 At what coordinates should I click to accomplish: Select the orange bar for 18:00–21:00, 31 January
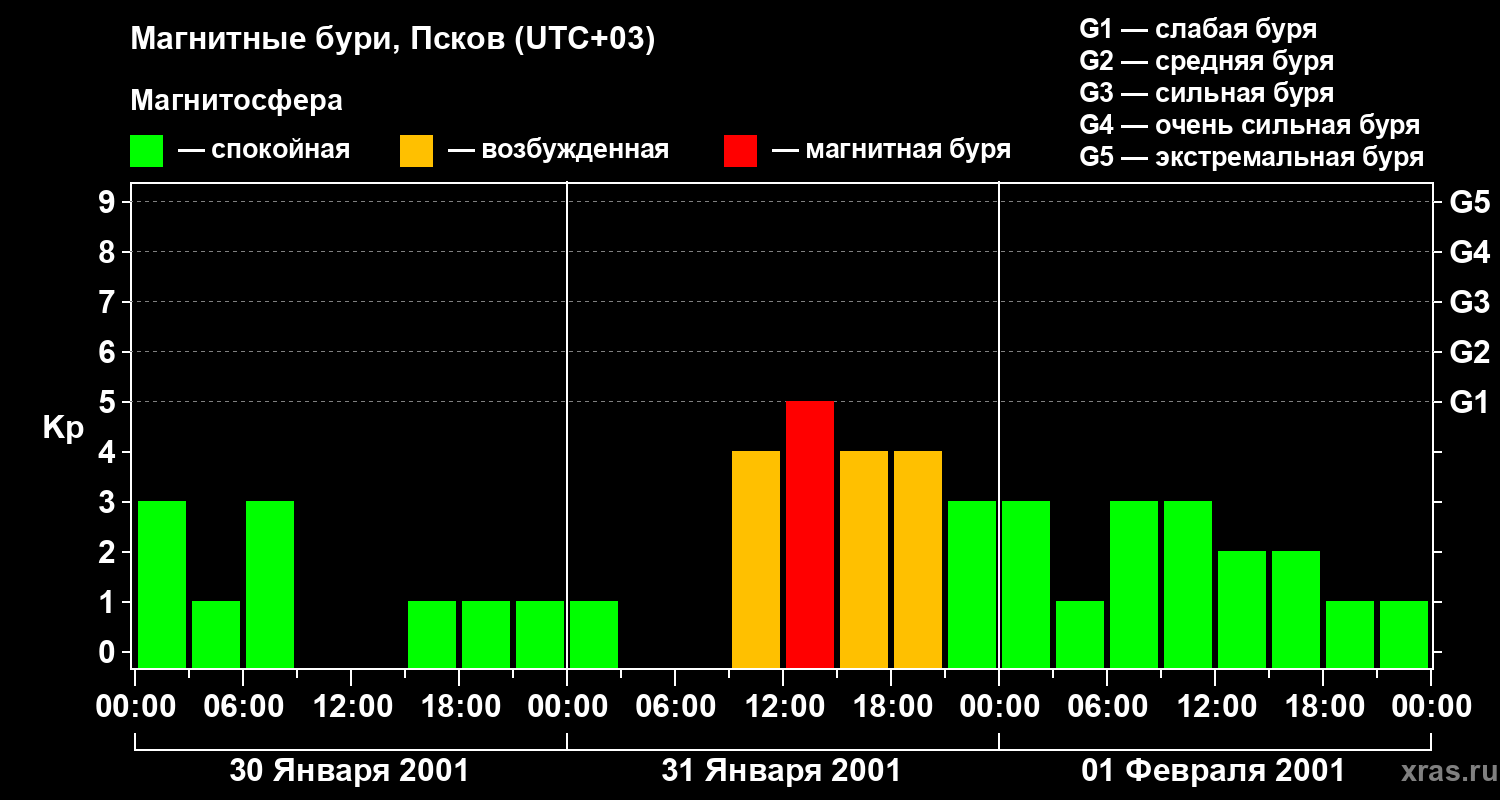pos(918,559)
